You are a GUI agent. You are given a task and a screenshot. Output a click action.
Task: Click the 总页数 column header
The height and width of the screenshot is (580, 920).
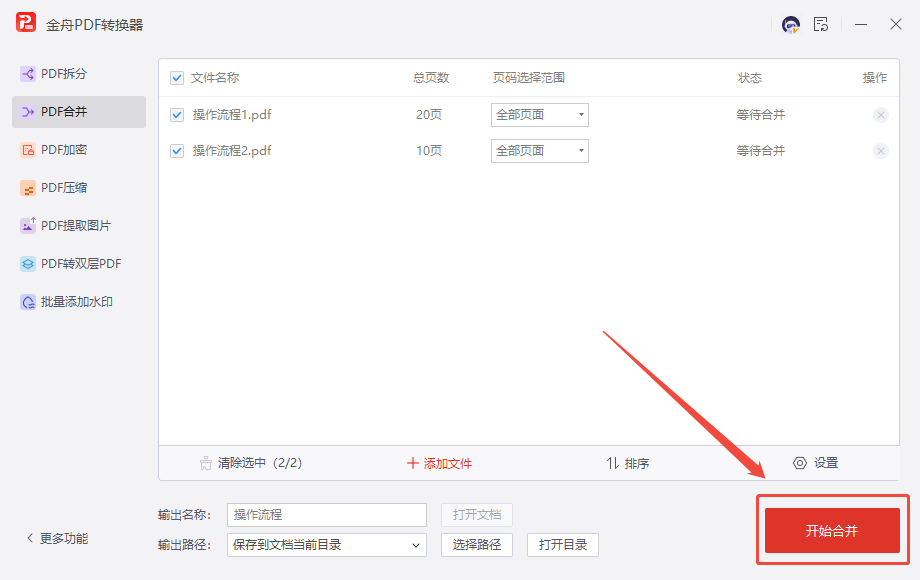point(431,78)
